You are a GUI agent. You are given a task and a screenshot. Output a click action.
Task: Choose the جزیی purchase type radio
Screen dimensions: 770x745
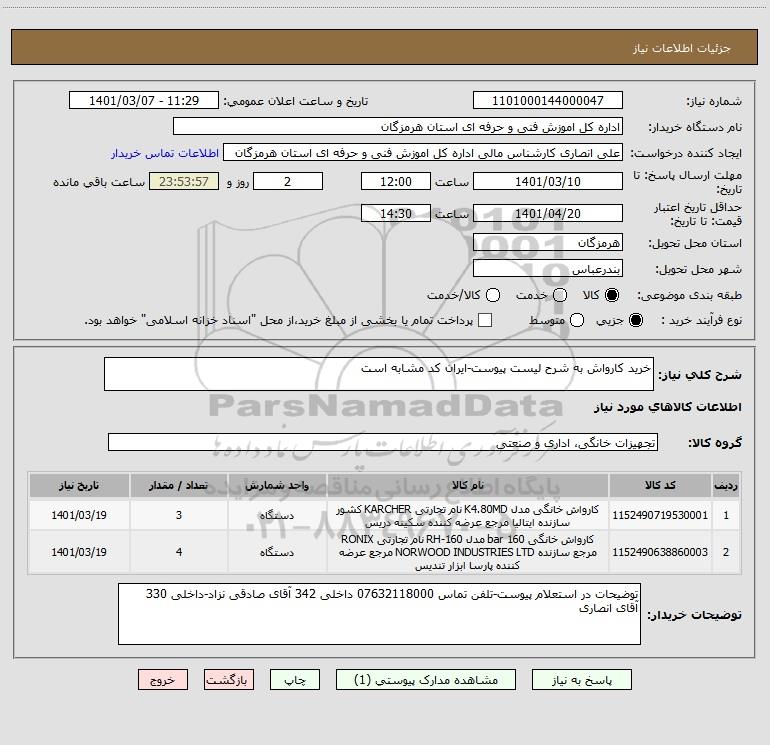click(x=635, y=320)
